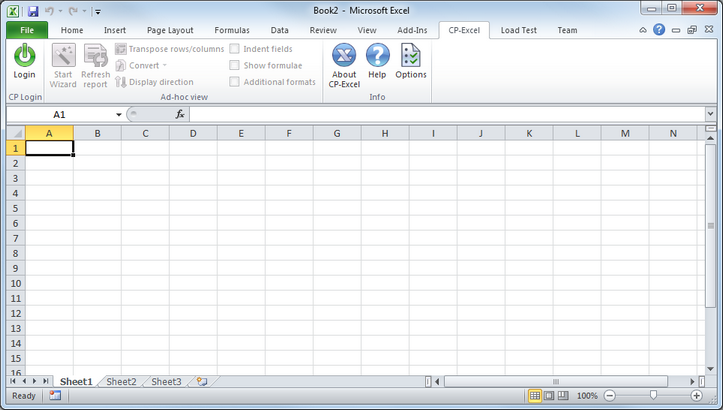Zoom out with minus button
Image resolution: width=723 pixels, height=410 pixels.
(610, 395)
